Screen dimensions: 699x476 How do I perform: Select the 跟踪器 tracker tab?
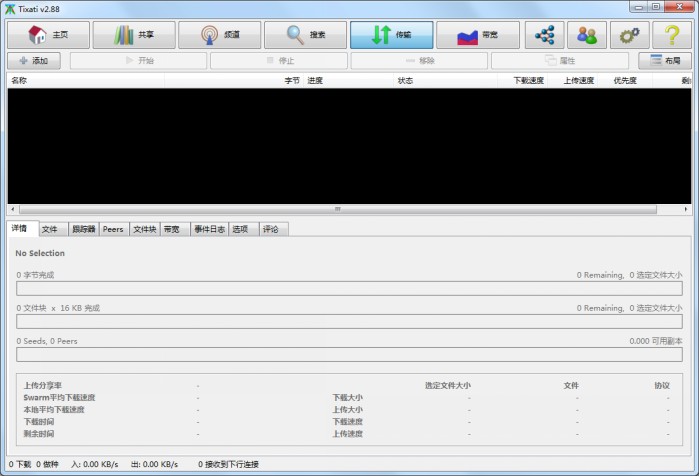[x=84, y=229]
